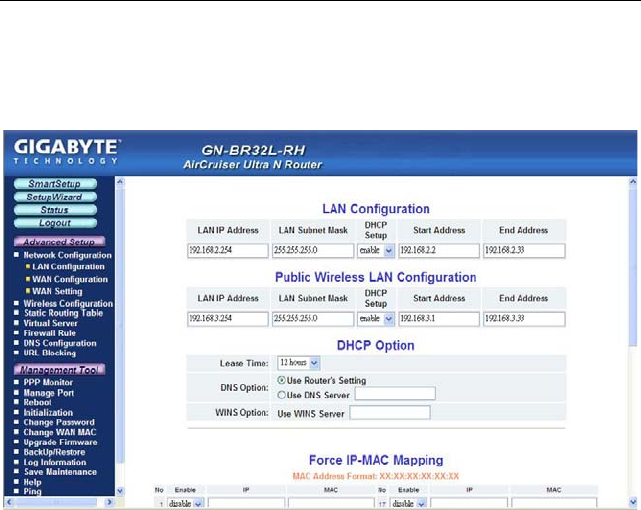Open Static Routing Table page
641x510 pixels.
coord(63,313)
